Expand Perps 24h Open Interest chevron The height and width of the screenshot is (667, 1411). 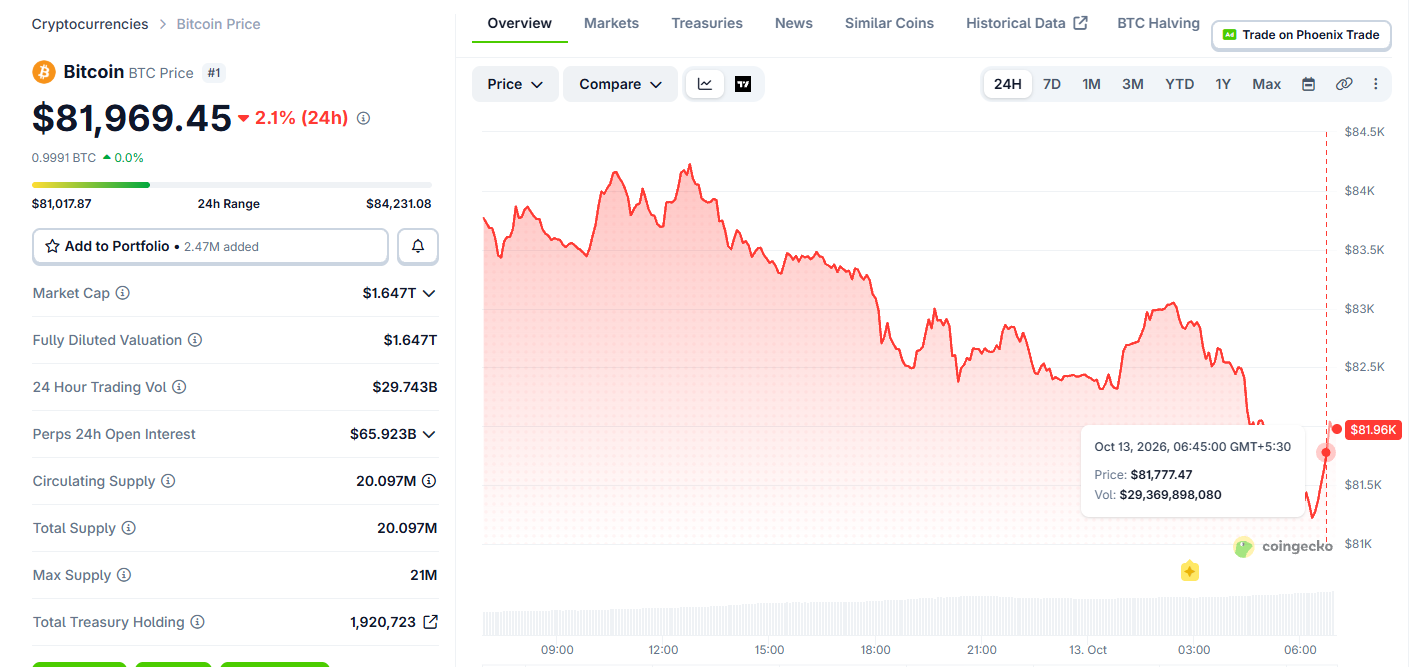[429, 434]
